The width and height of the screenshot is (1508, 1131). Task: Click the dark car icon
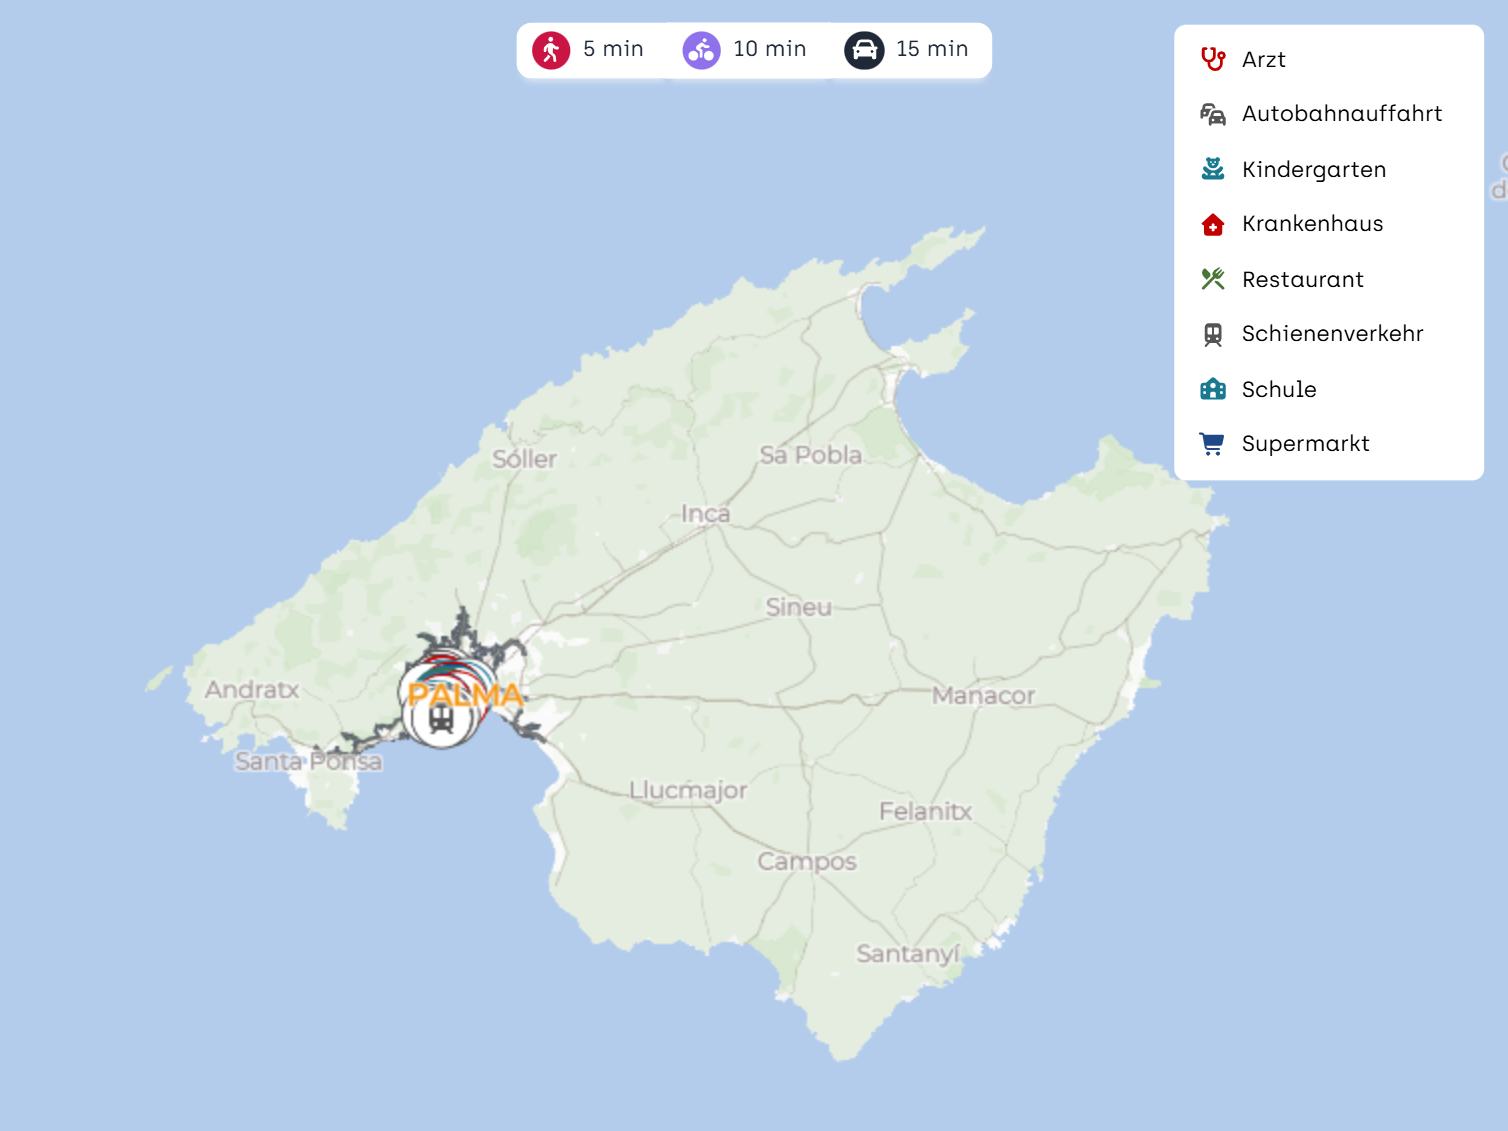864,50
